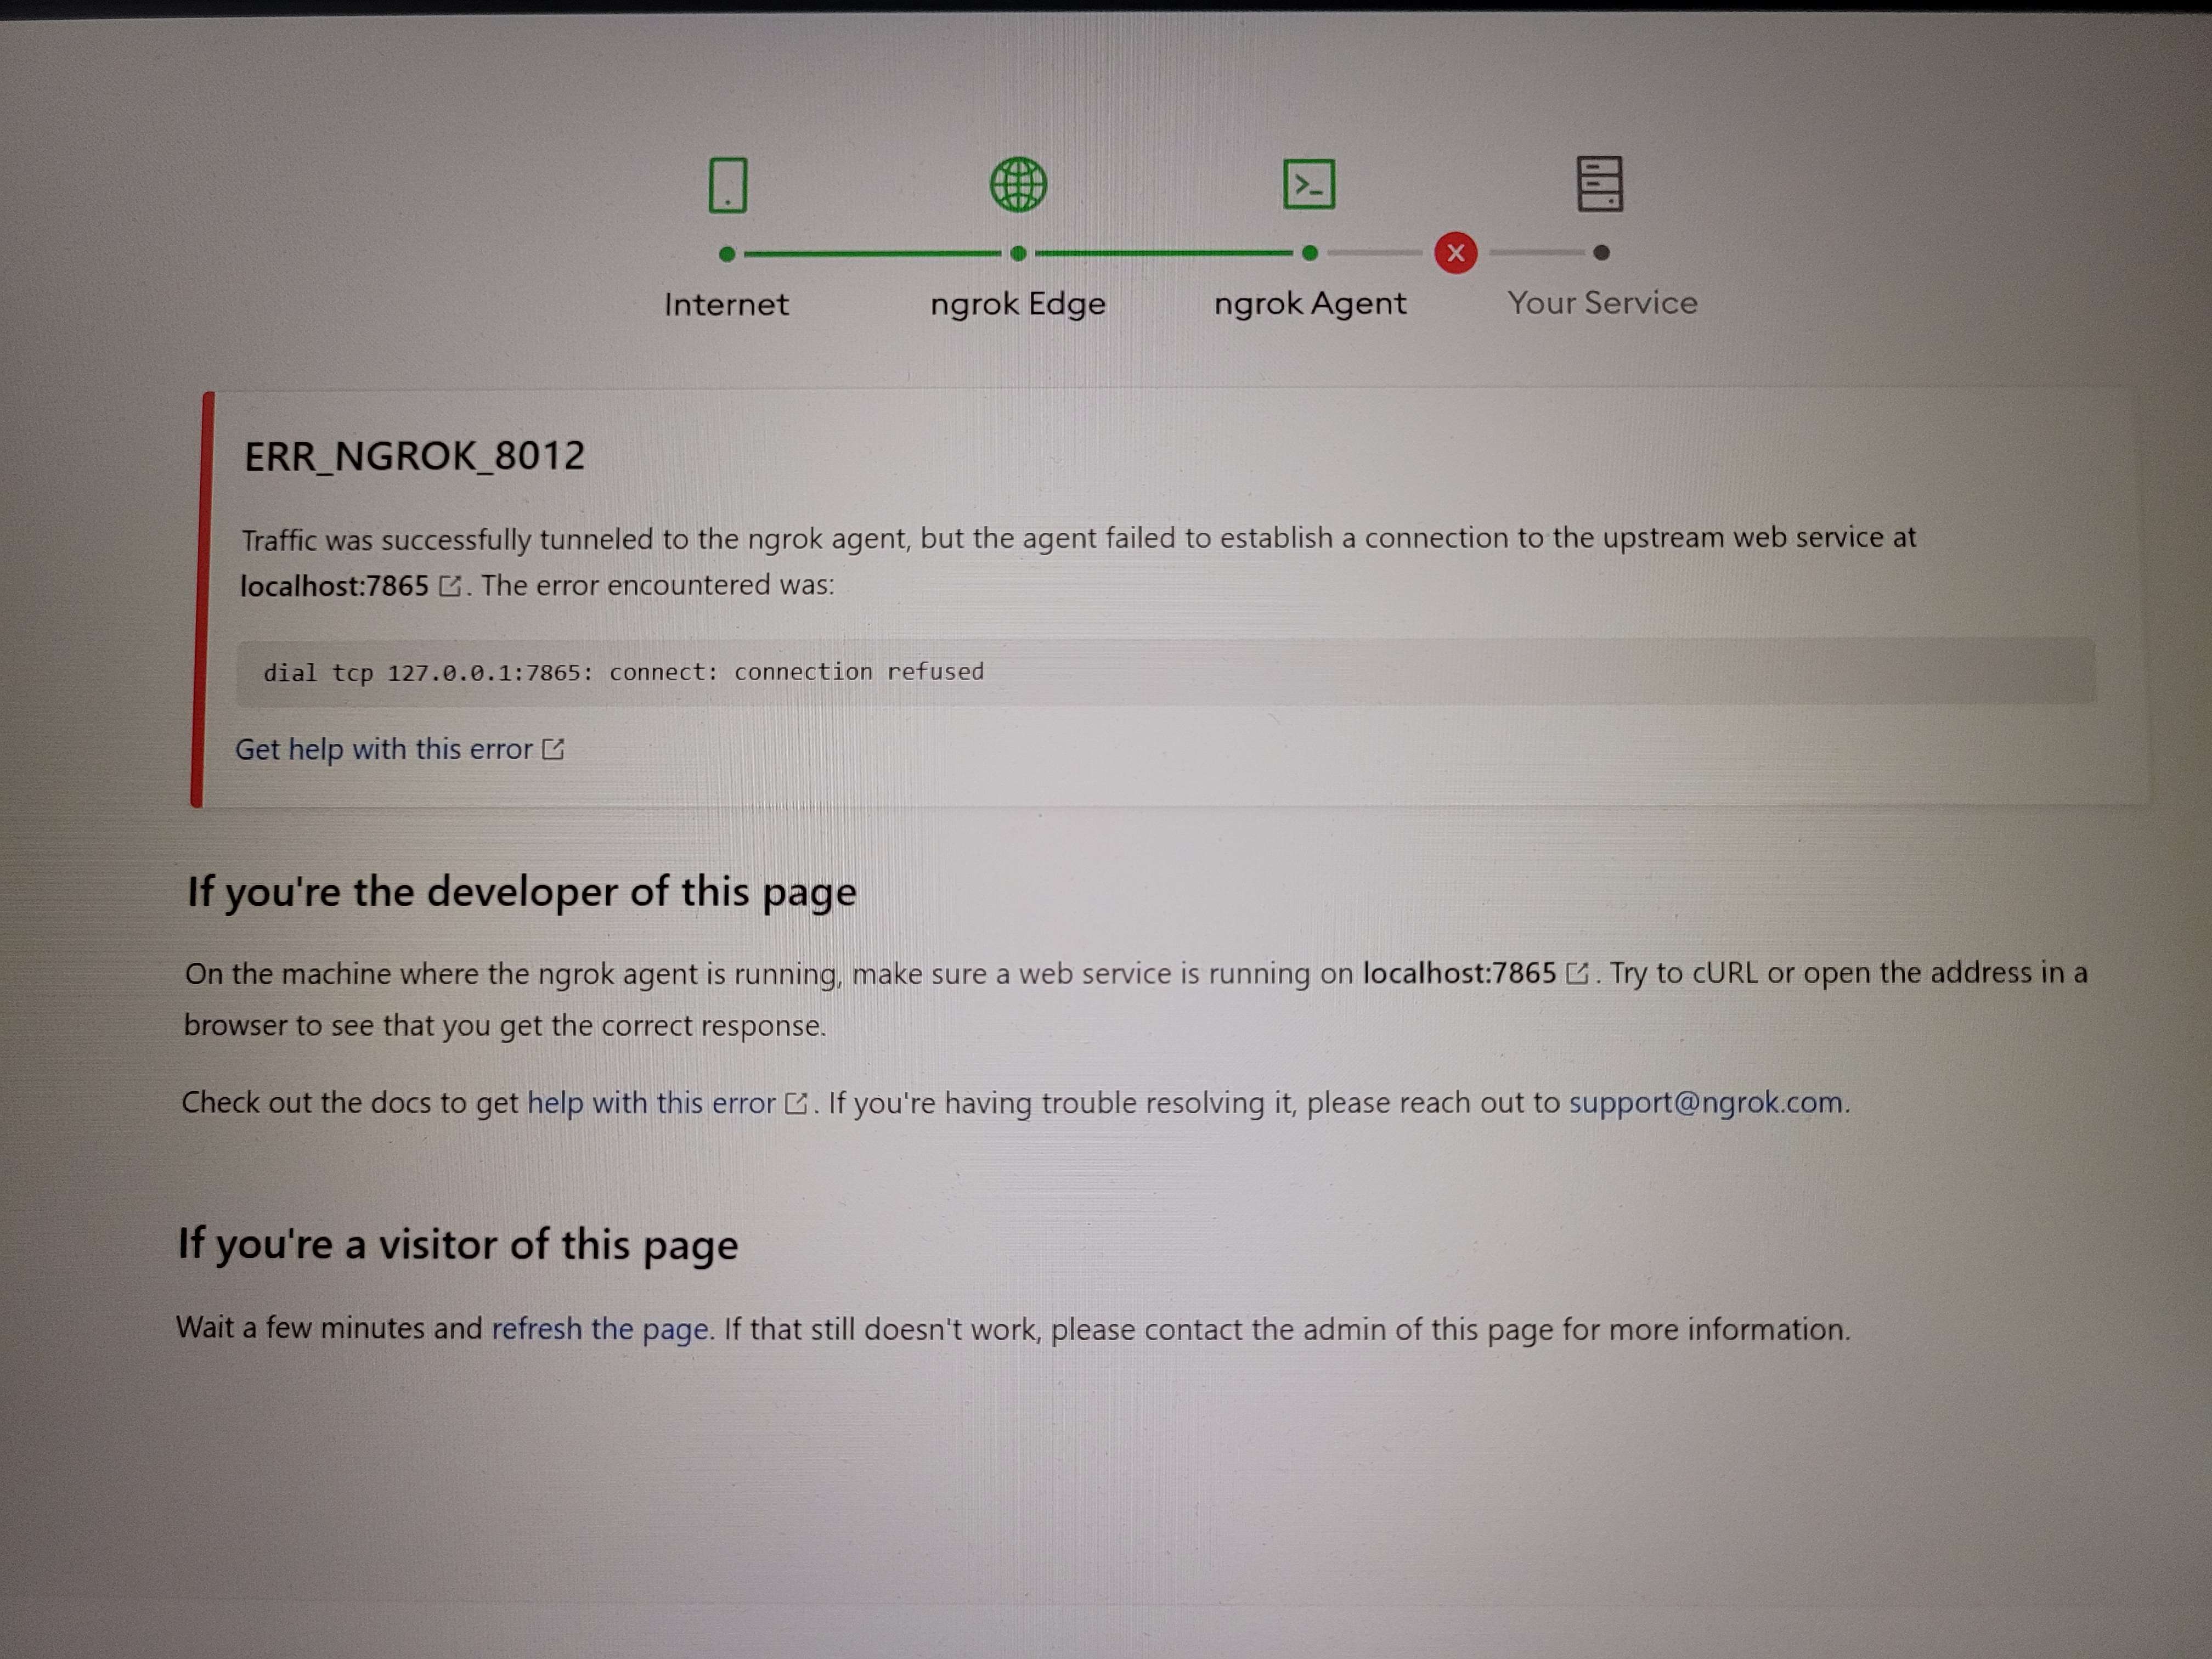Click the gray dot under Your Service

1601,253
